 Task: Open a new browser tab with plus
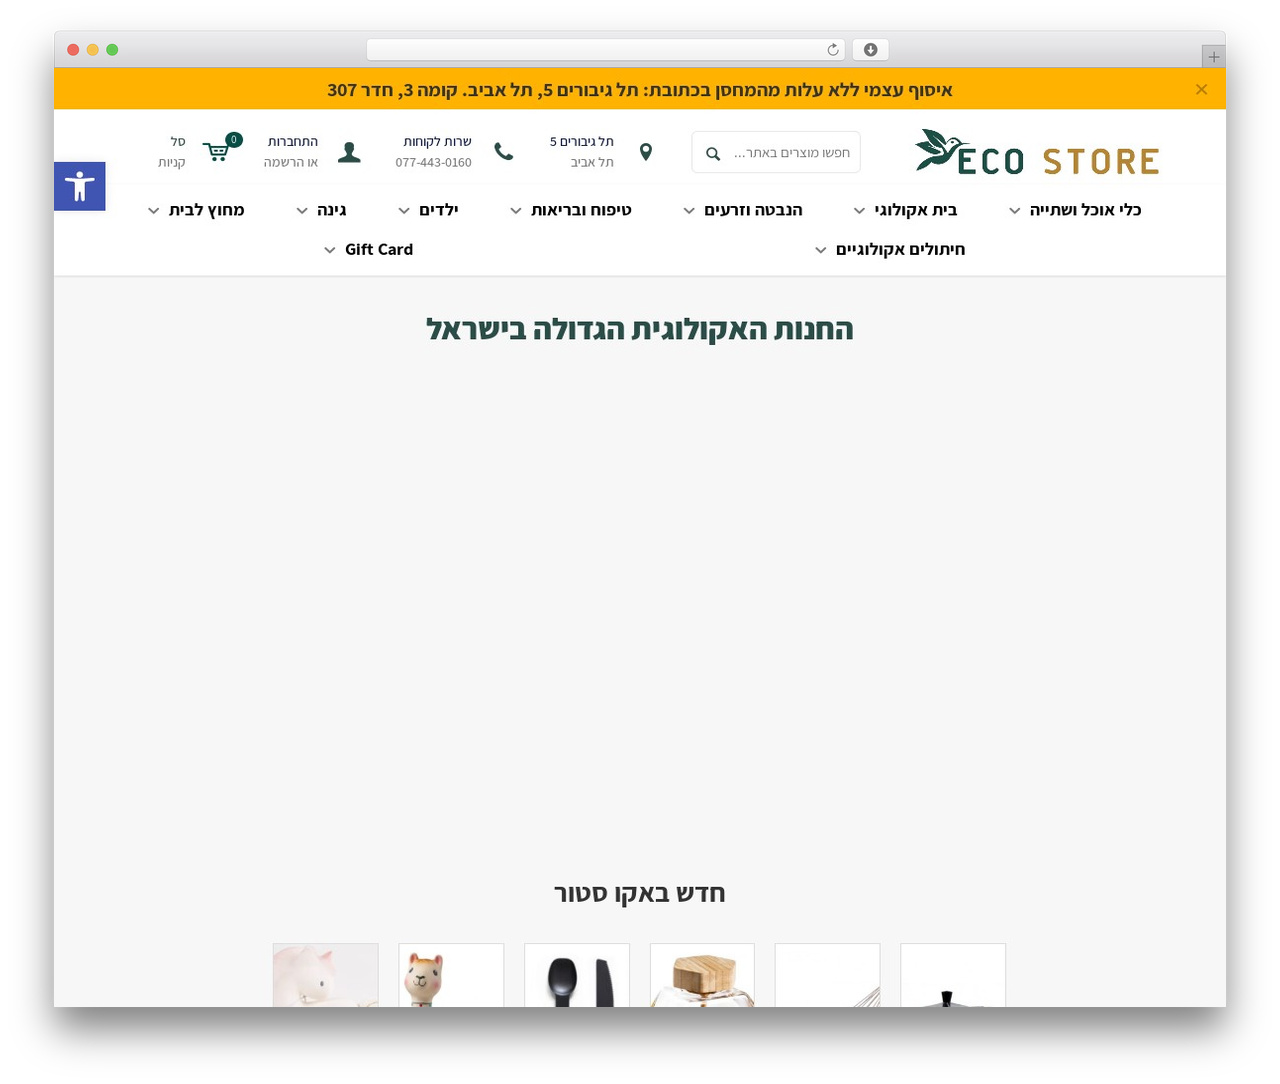1213,57
